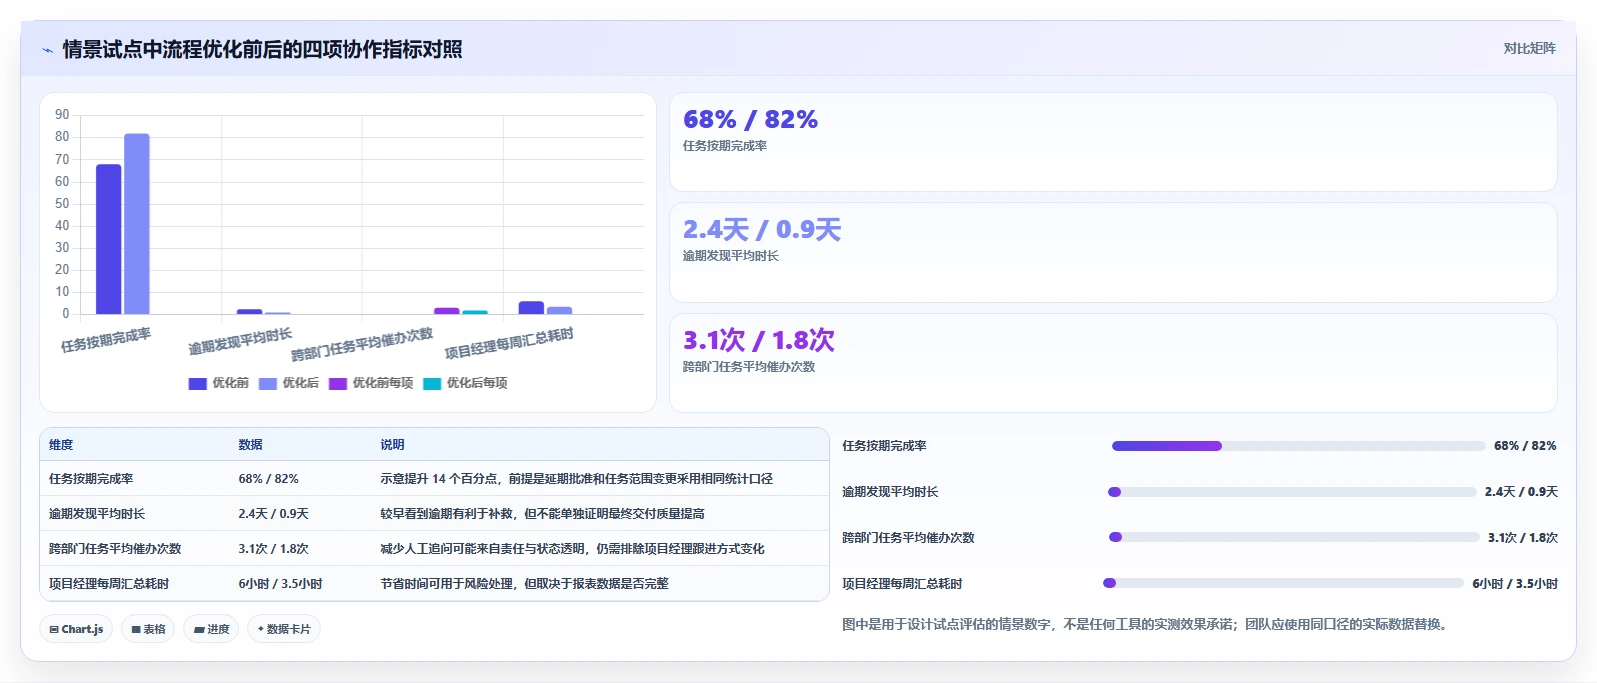1597x683 pixels.
Task: Click the note starting 减少人工追问
Action: point(572,549)
